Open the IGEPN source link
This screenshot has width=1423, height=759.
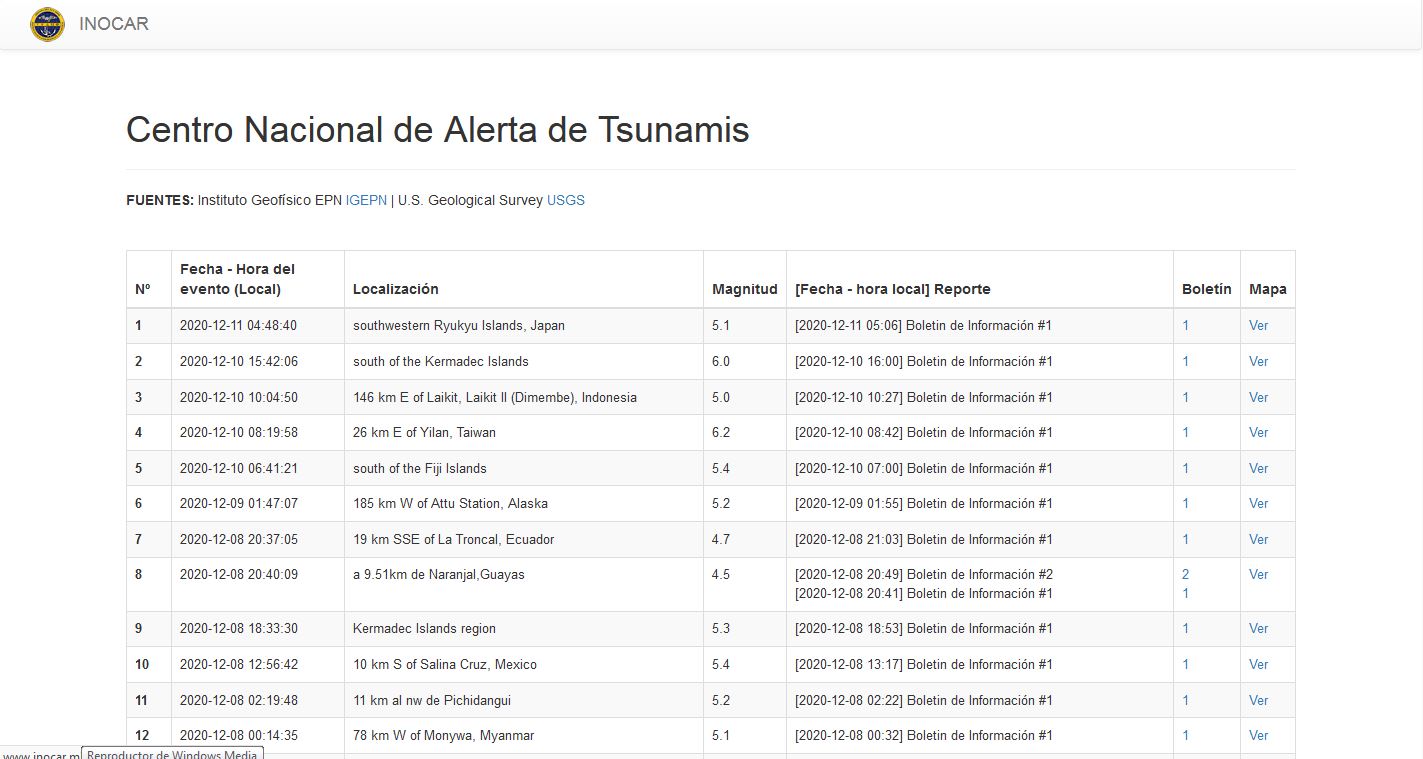(x=366, y=200)
